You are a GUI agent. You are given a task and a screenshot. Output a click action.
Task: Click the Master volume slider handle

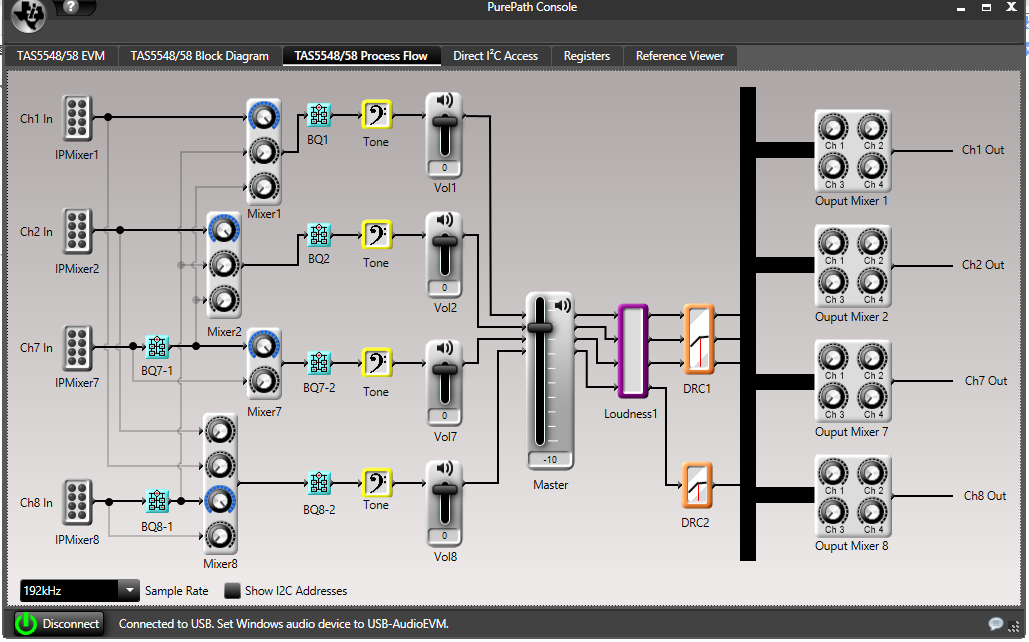[x=540, y=328]
